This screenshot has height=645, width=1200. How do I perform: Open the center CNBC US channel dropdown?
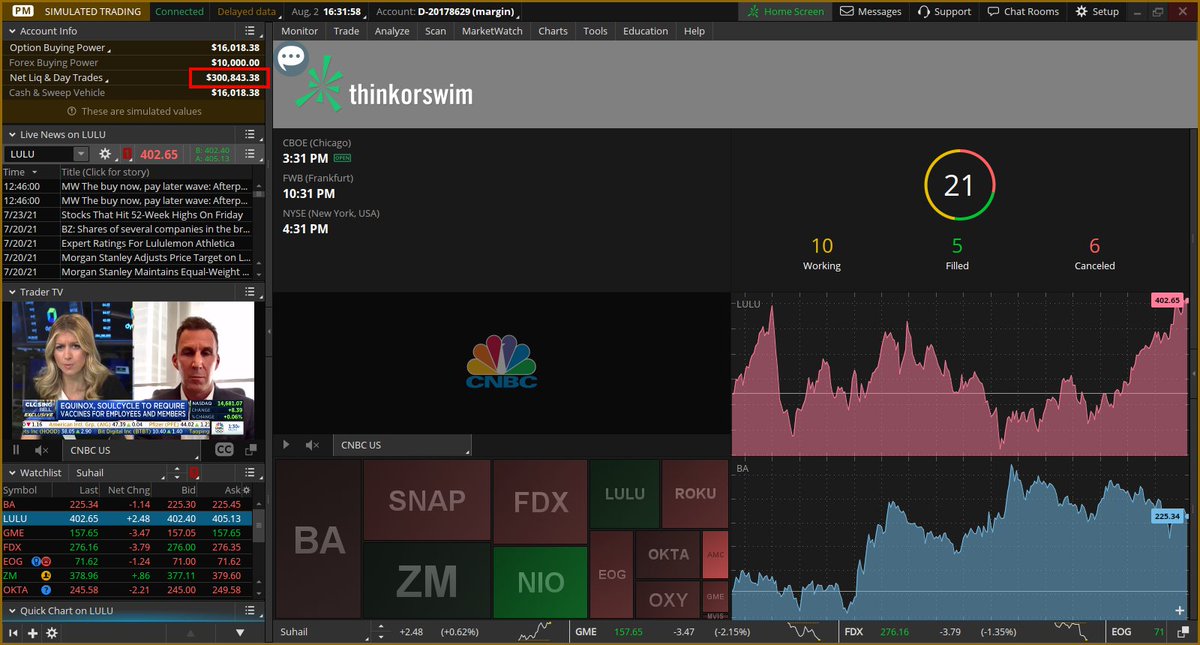pos(402,445)
